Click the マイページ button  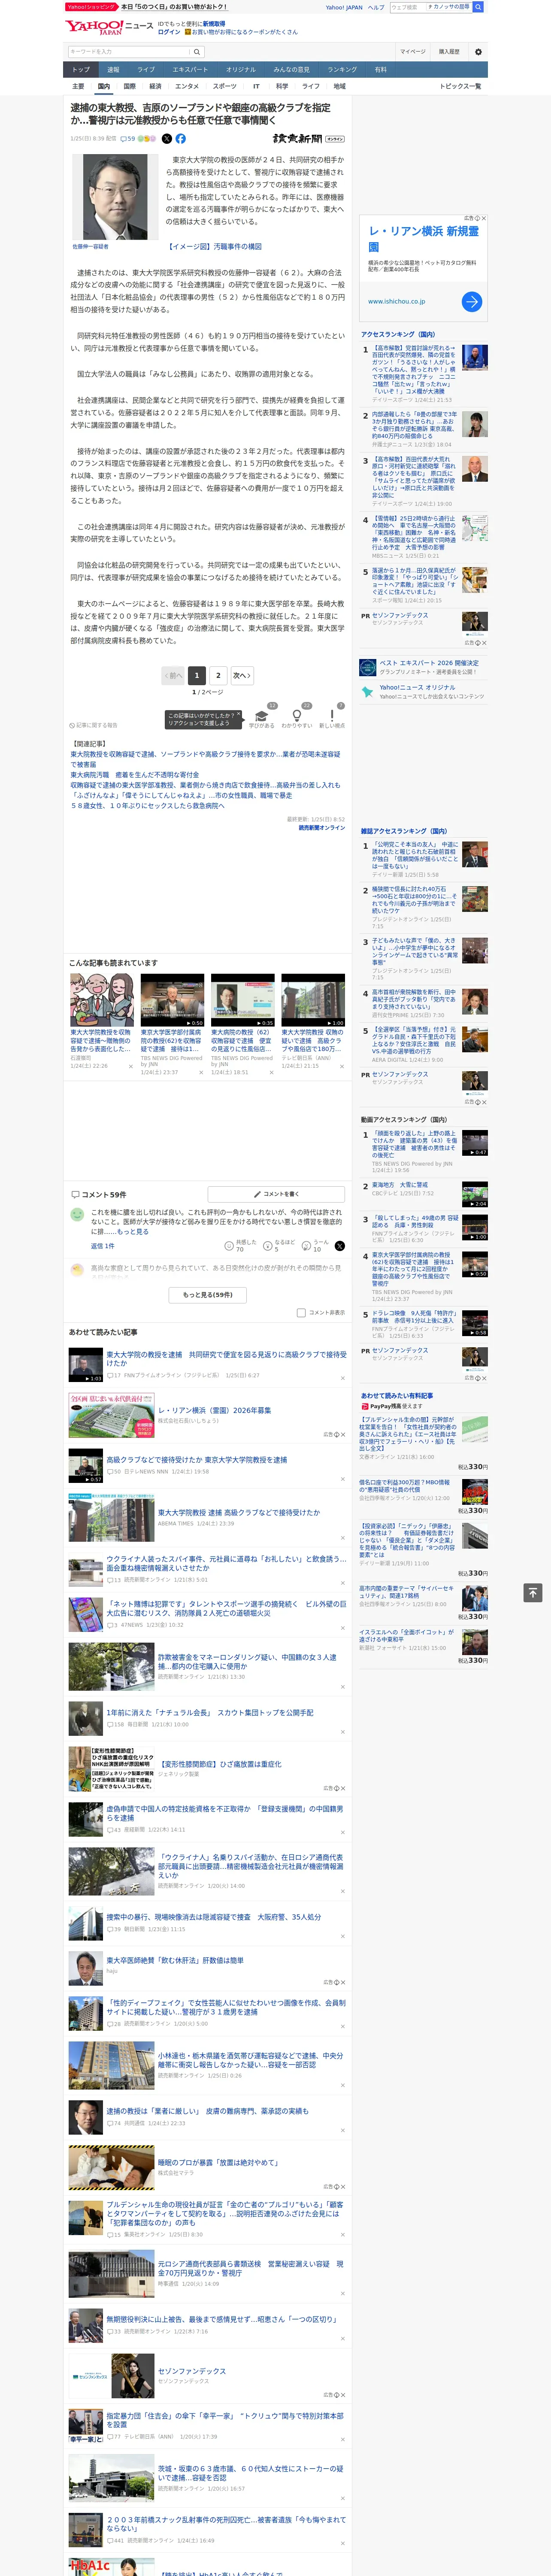(413, 52)
